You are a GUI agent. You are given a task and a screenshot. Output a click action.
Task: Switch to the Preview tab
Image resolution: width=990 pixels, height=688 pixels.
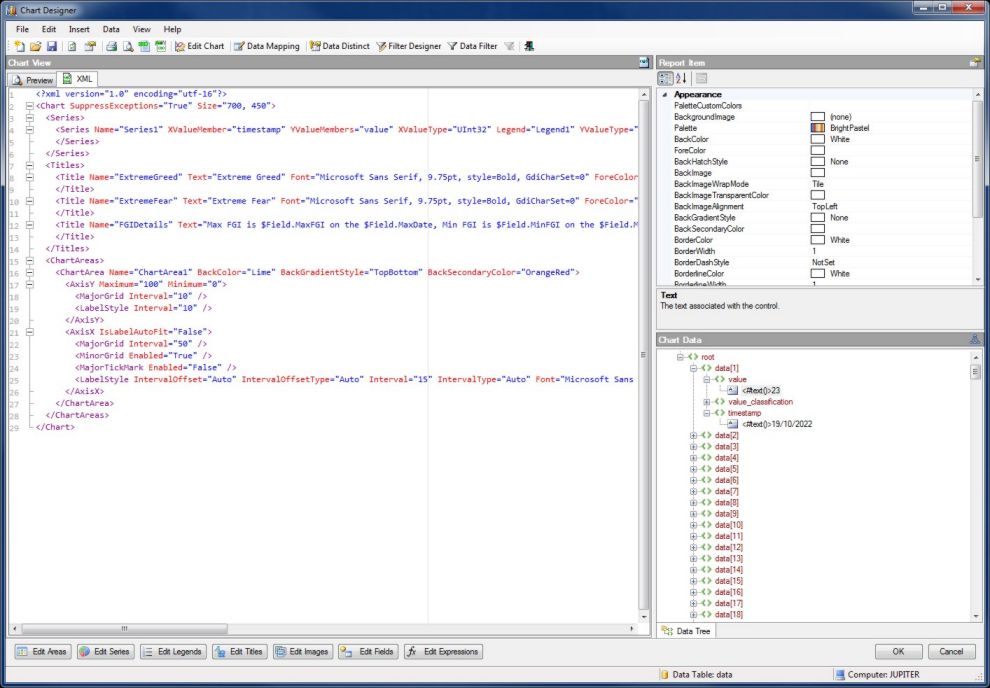tap(33, 80)
